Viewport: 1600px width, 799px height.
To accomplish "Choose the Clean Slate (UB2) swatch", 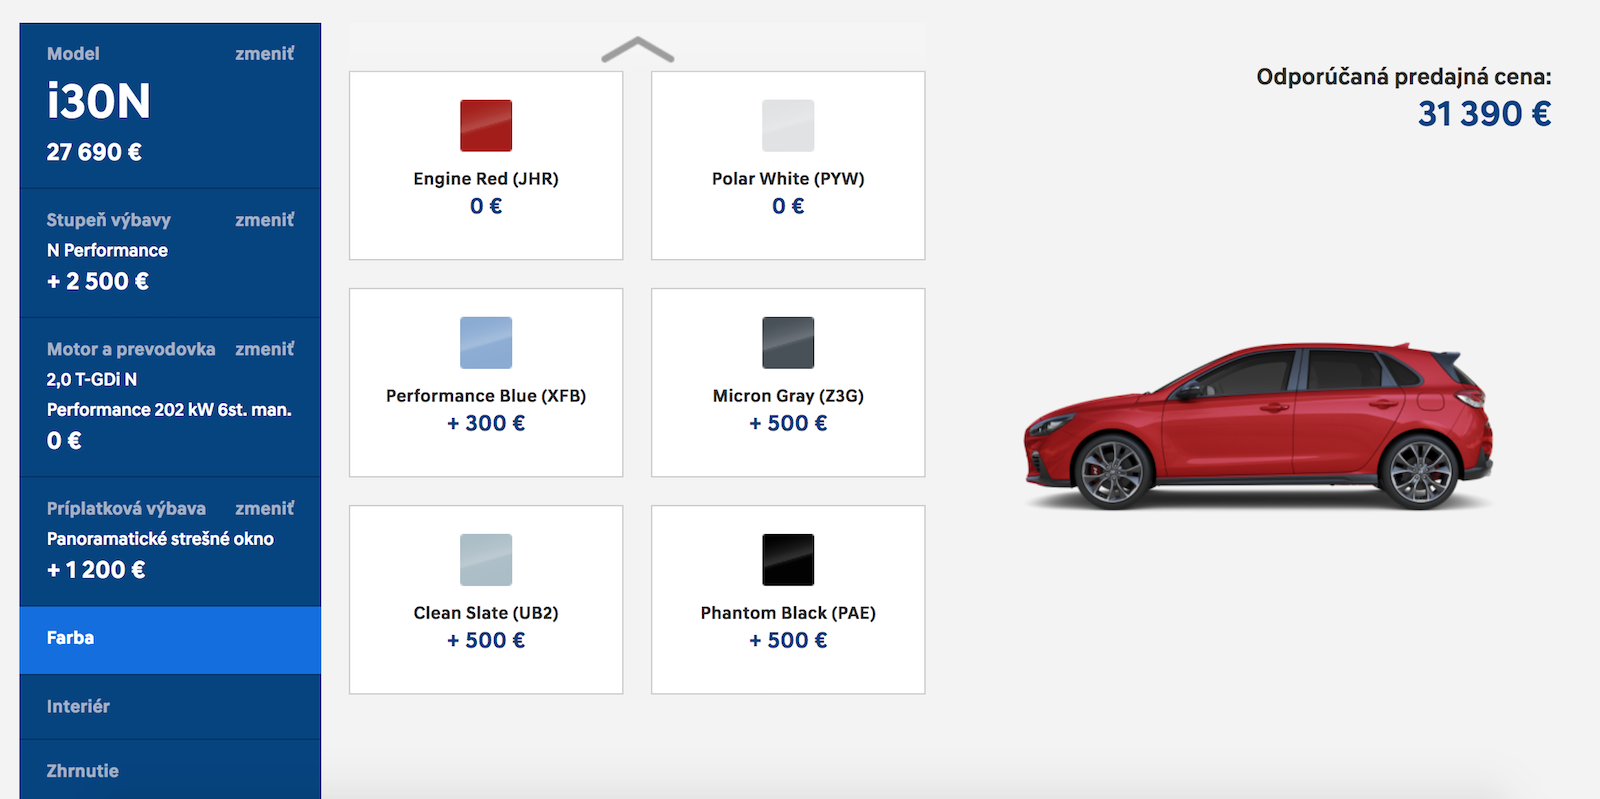I will [486, 560].
